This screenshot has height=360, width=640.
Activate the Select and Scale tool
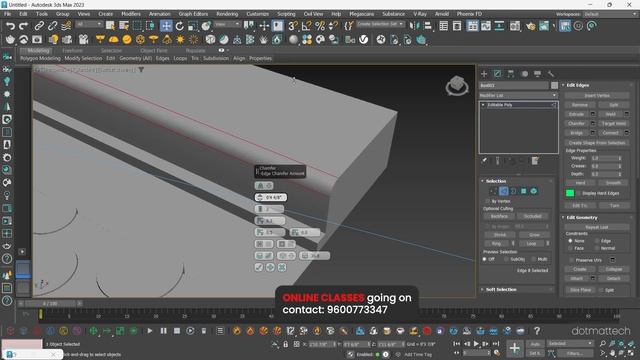point(193,26)
